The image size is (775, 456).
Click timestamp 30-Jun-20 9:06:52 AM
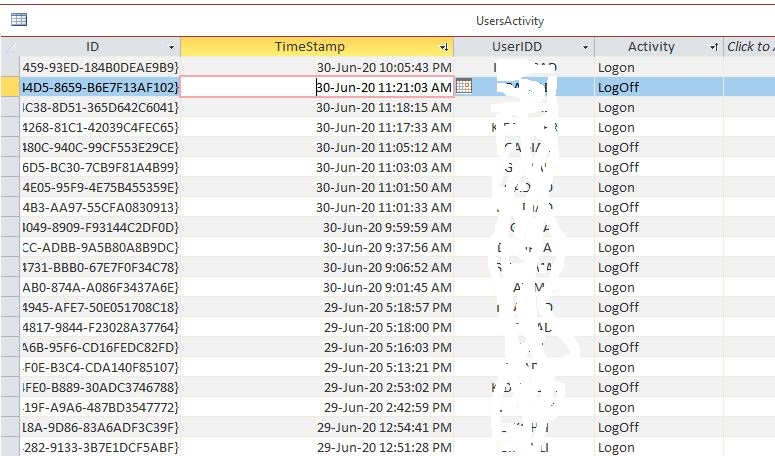pos(388,268)
